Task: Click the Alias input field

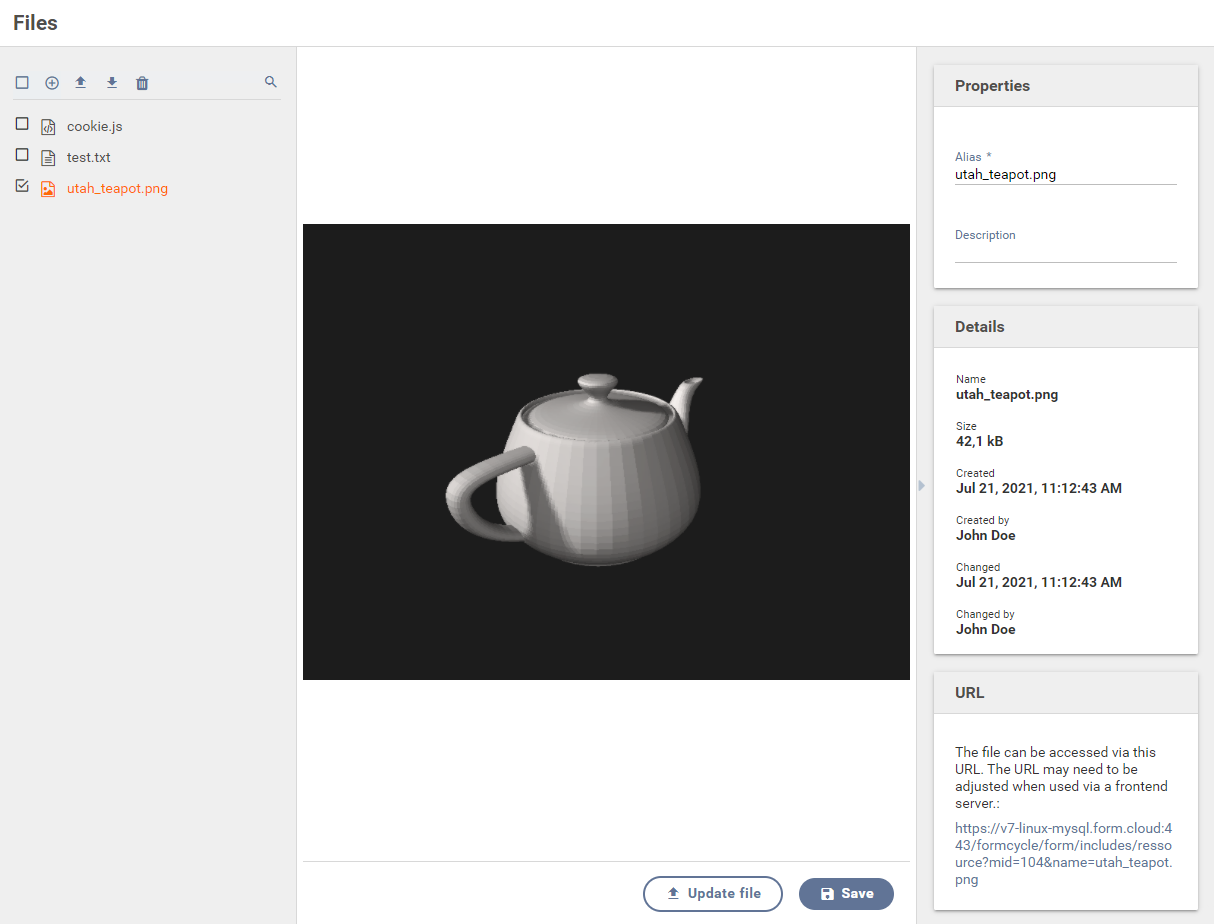Action: click(1066, 175)
